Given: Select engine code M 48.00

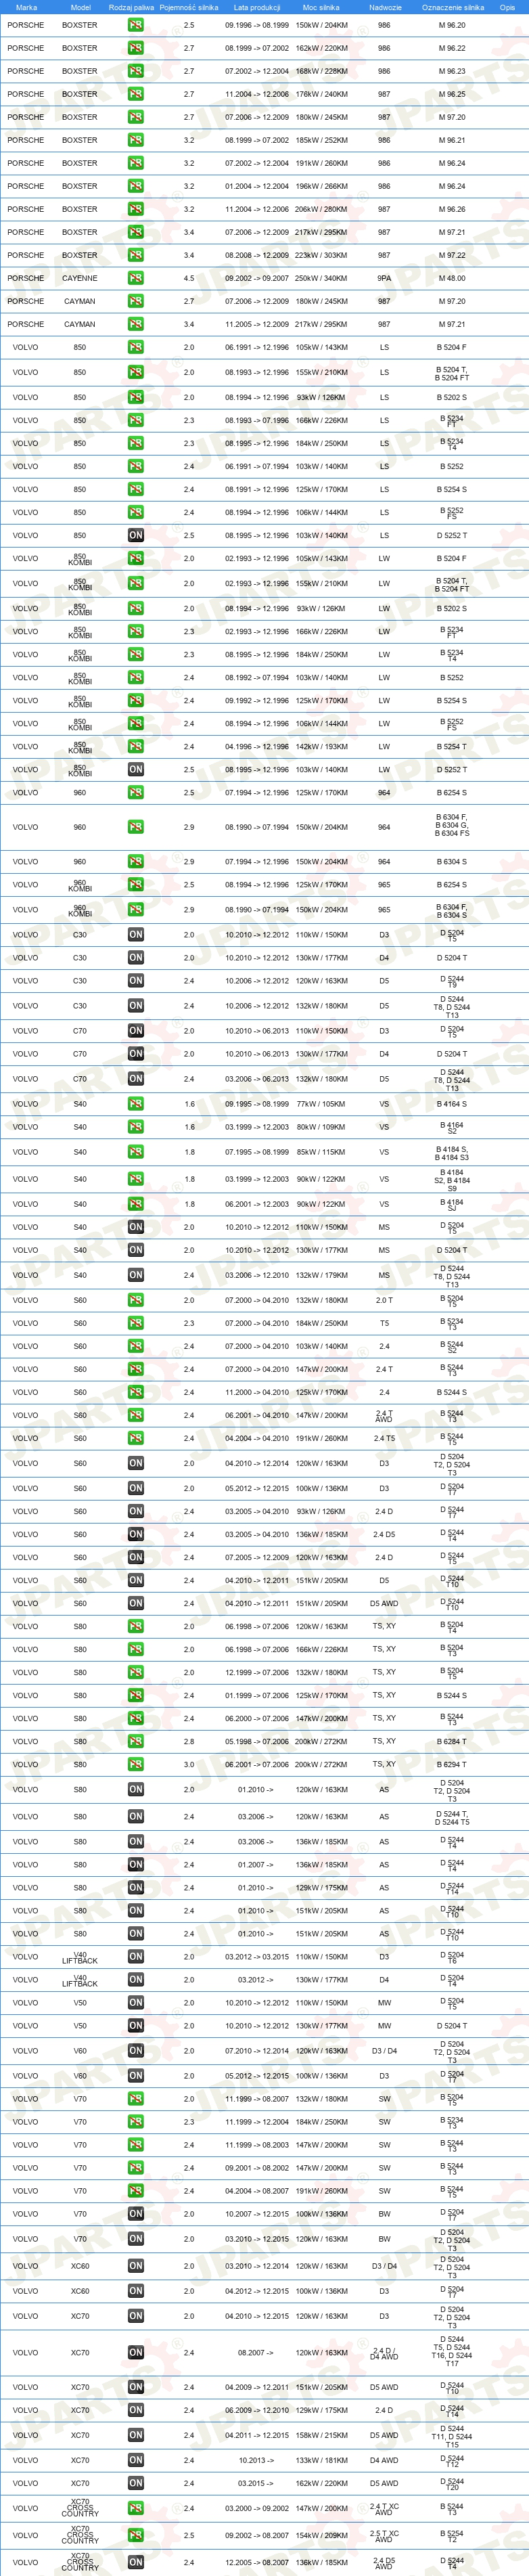Looking at the screenshot, I should tap(452, 278).
